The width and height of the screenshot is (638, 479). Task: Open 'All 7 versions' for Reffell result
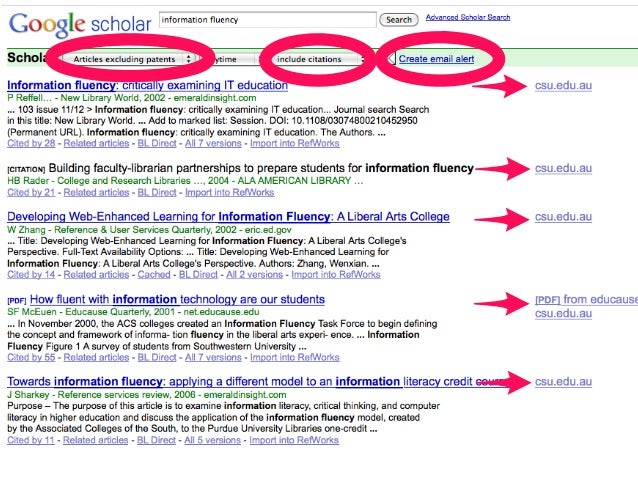pyautogui.click(x=213, y=143)
